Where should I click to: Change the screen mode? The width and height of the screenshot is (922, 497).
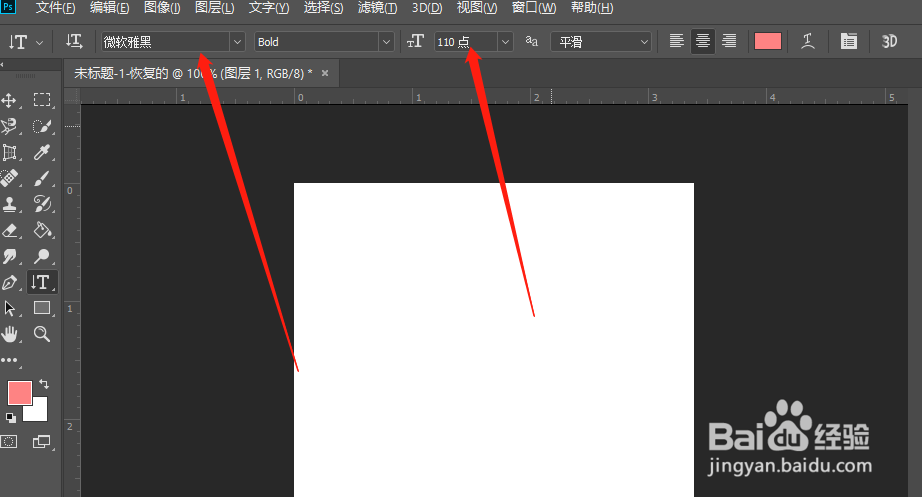(42, 441)
